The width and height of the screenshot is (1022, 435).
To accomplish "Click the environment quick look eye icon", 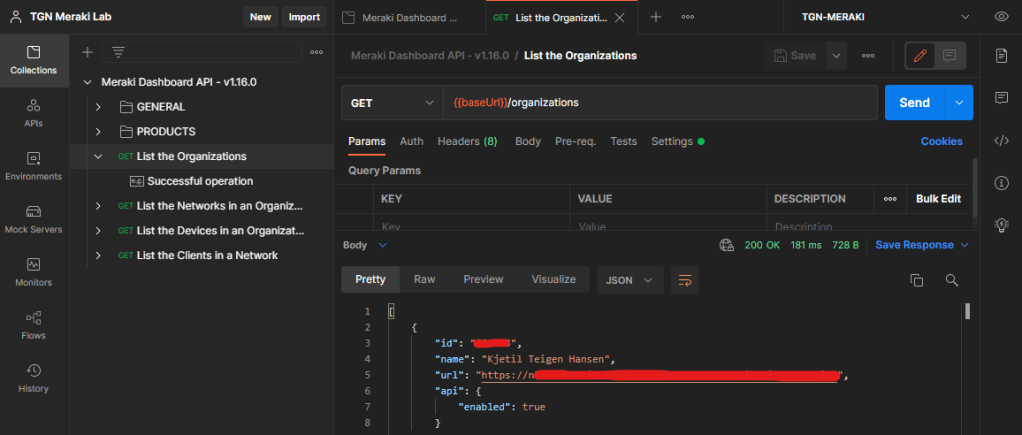I will (x=1001, y=17).
